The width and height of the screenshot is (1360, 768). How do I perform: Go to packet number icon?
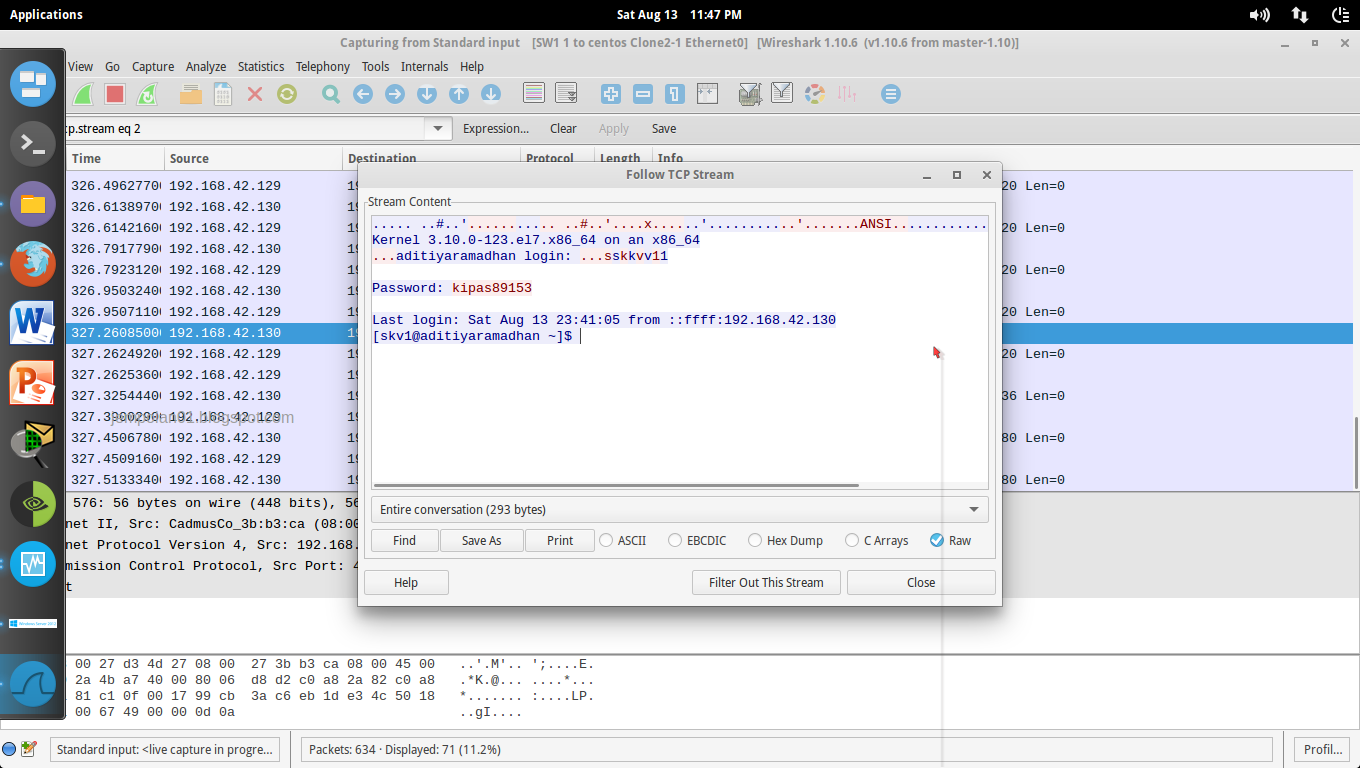tap(427, 94)
